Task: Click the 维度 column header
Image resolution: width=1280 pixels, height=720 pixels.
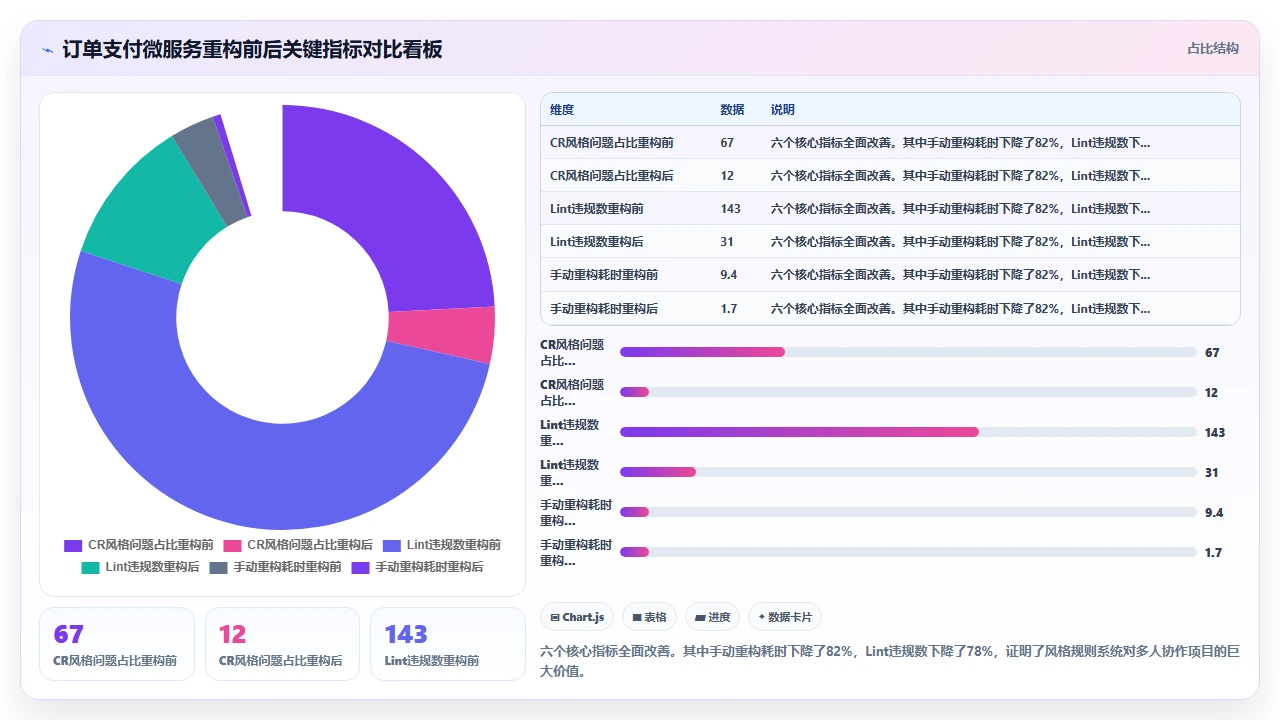Action: pyautogui.click(x=562, y=110)
